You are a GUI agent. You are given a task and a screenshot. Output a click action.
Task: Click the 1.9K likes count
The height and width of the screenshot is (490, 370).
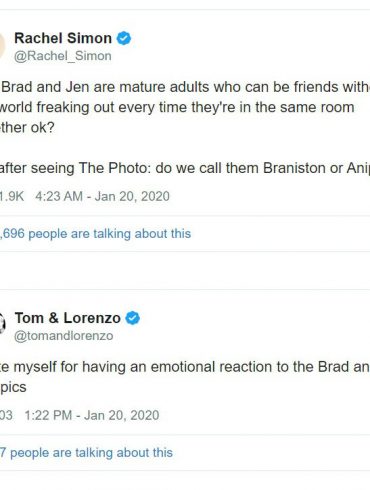(x=12, y=196)
